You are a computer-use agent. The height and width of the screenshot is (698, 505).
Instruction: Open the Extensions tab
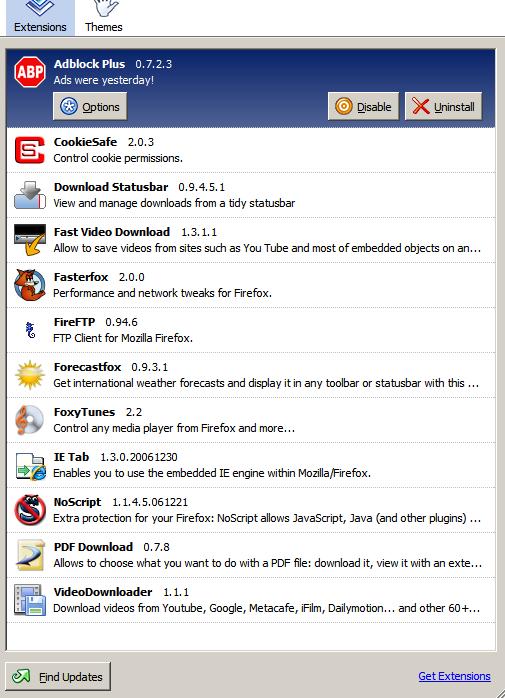point(40,17)
